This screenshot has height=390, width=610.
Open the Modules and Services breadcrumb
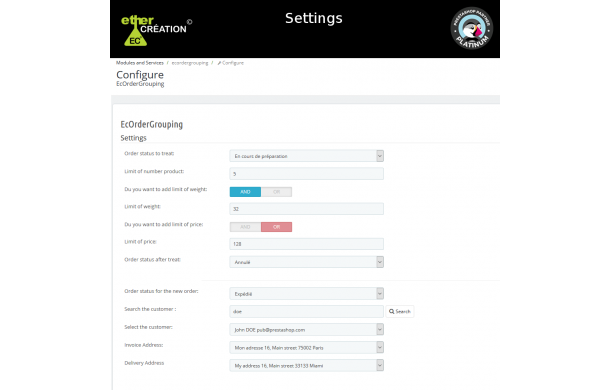tap(140, 63)
